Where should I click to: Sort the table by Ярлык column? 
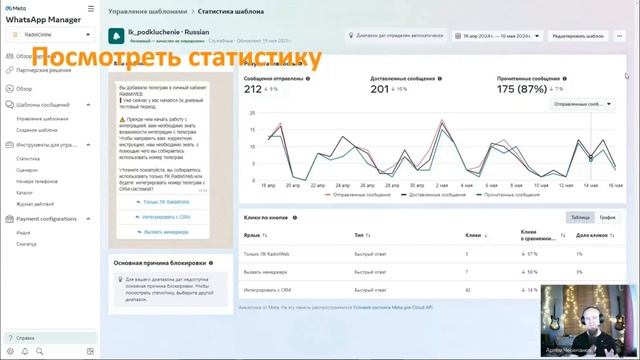coord(255,236)
